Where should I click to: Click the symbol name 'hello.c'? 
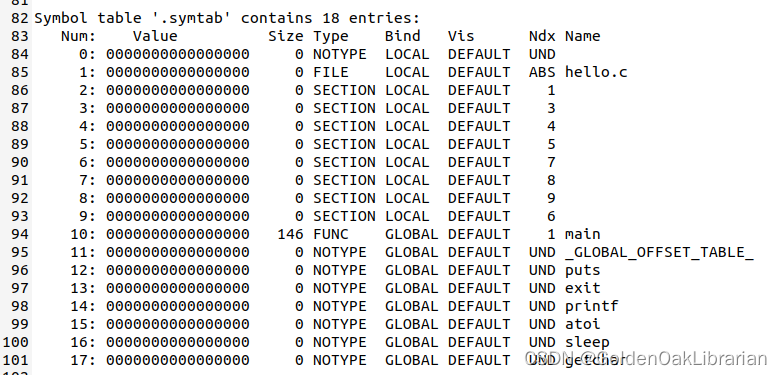pos(596,72)
